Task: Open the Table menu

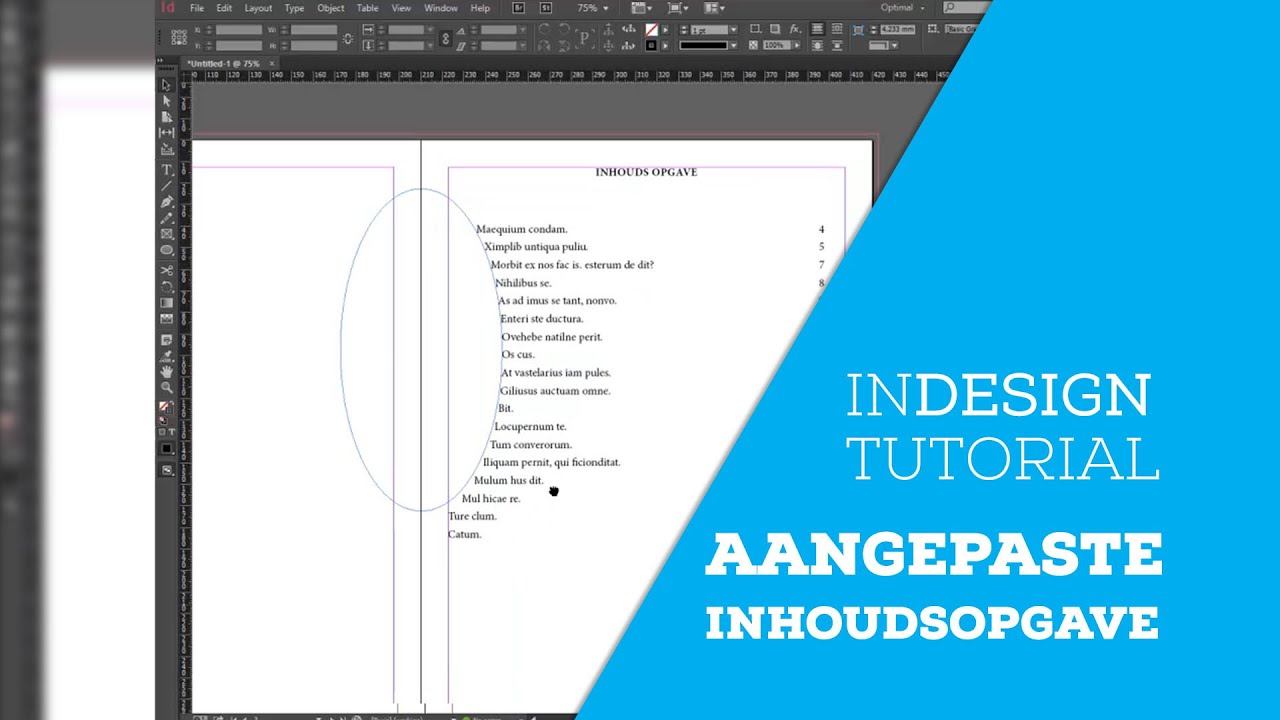Action: (368, 8)
